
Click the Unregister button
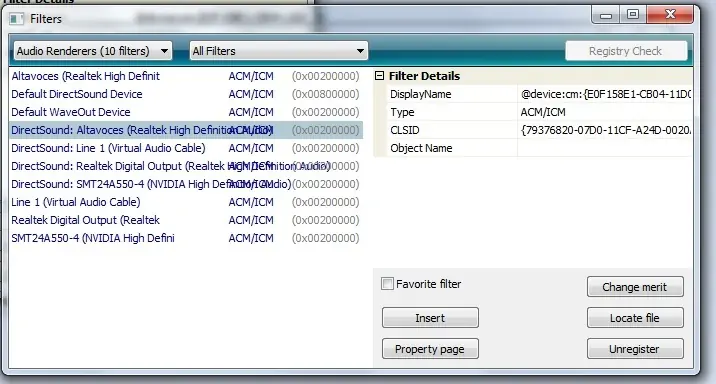tap(635, 349)
